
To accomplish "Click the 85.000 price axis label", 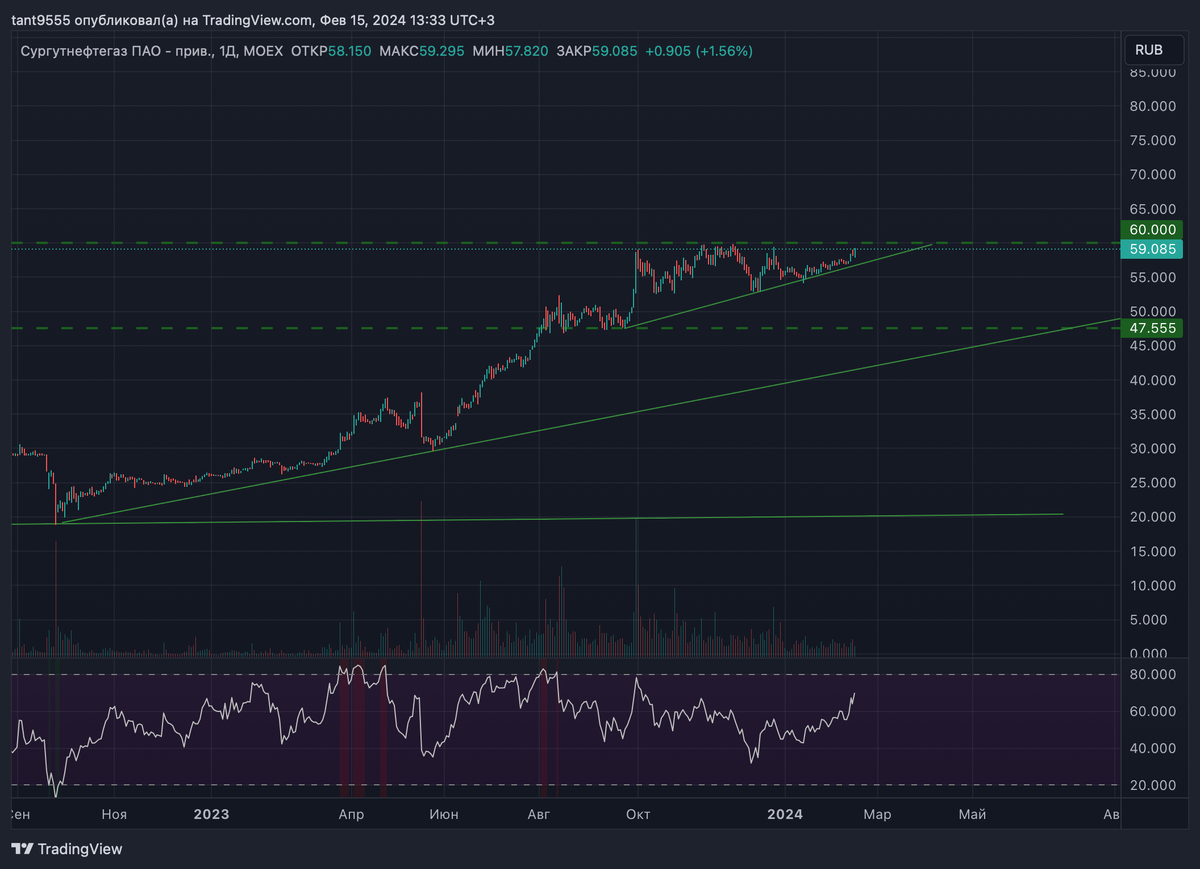I will tap(1151, 72).
